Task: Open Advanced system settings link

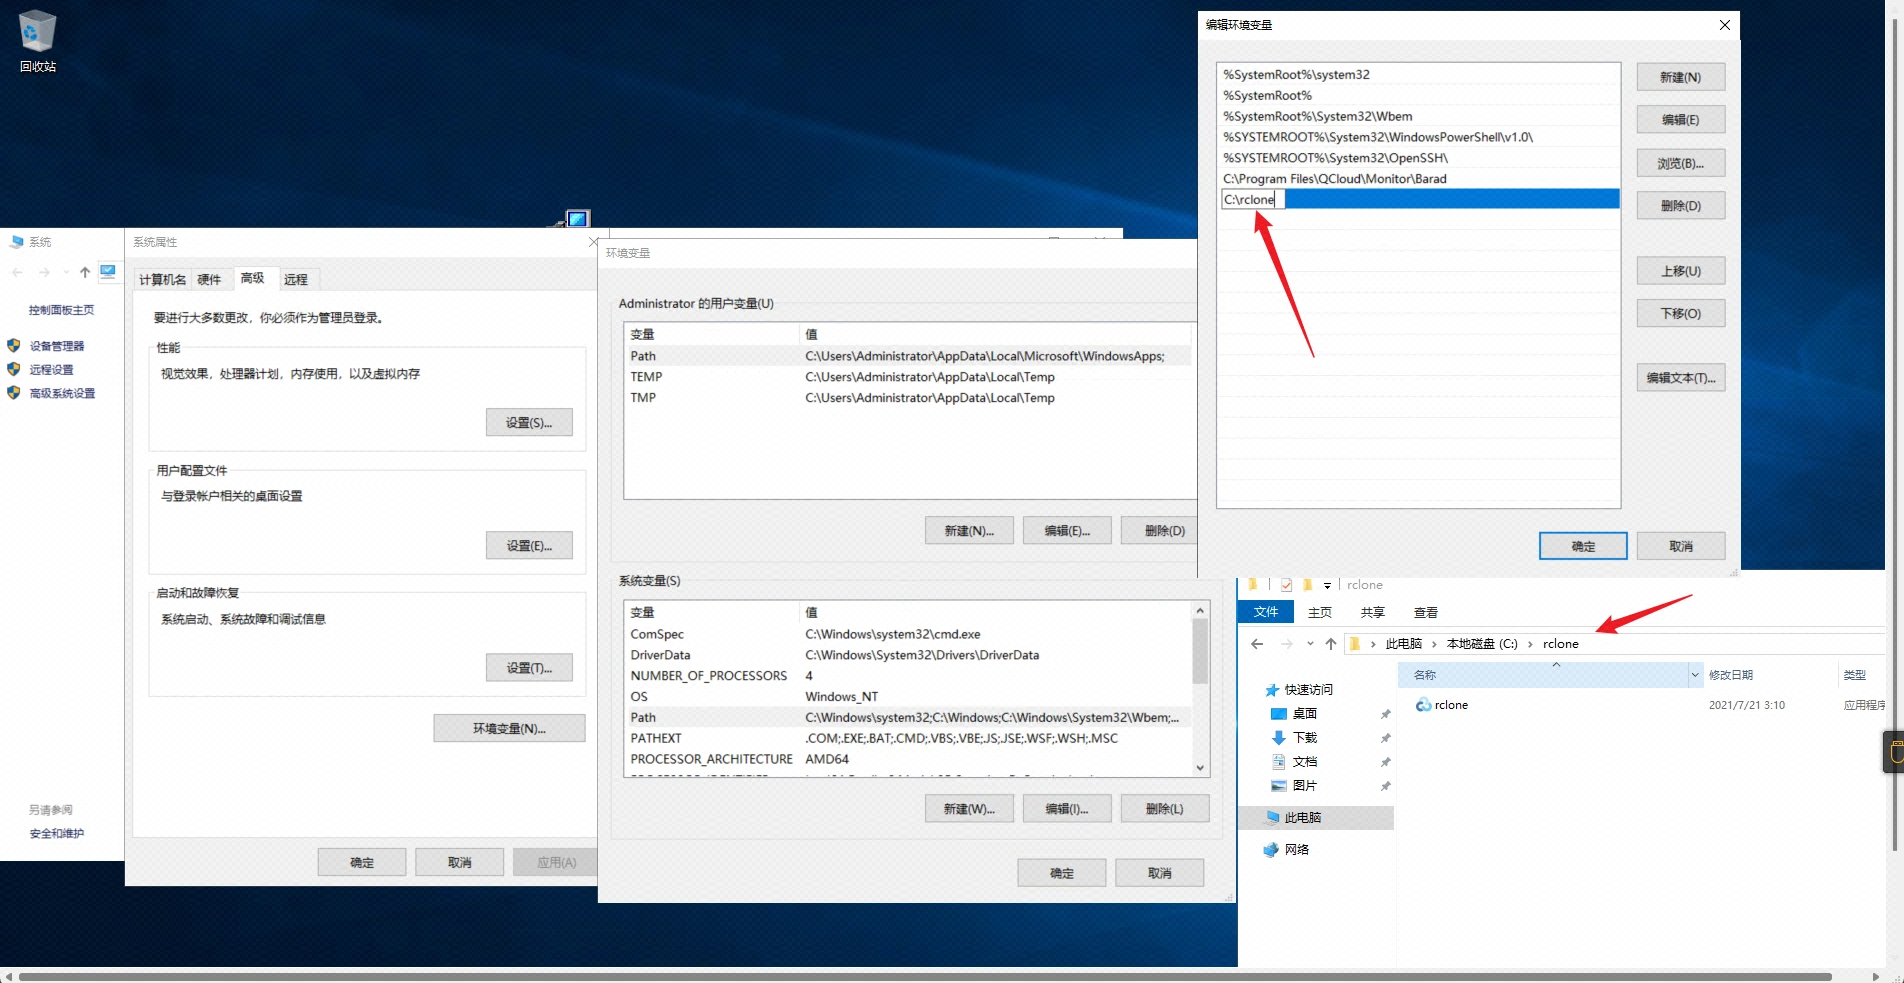Action: [x=62, y=394]
